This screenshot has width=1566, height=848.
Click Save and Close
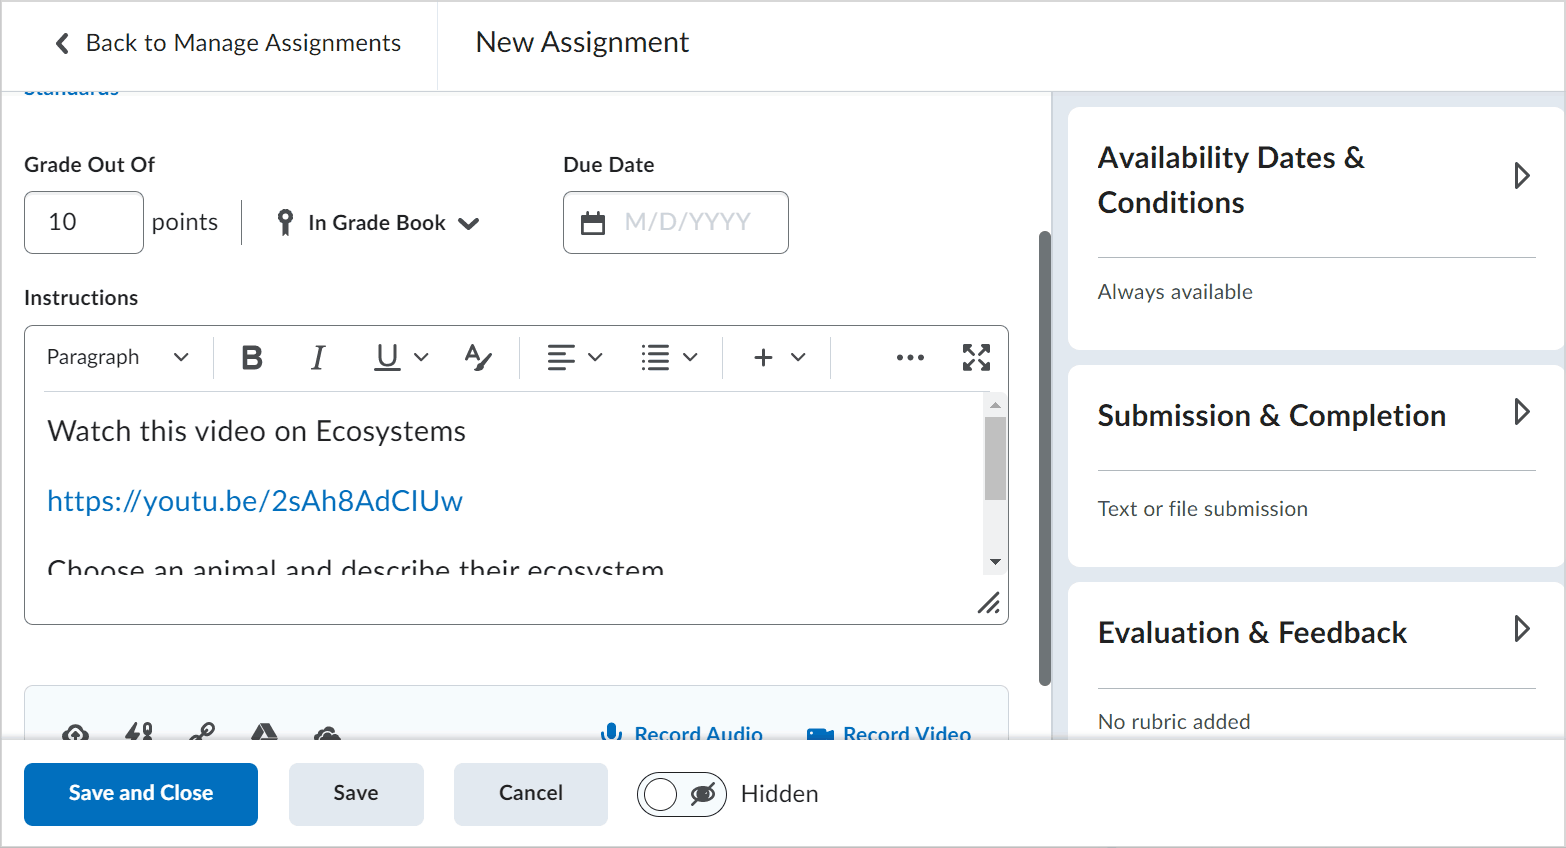pyautogui.click(x=140, y=793)
